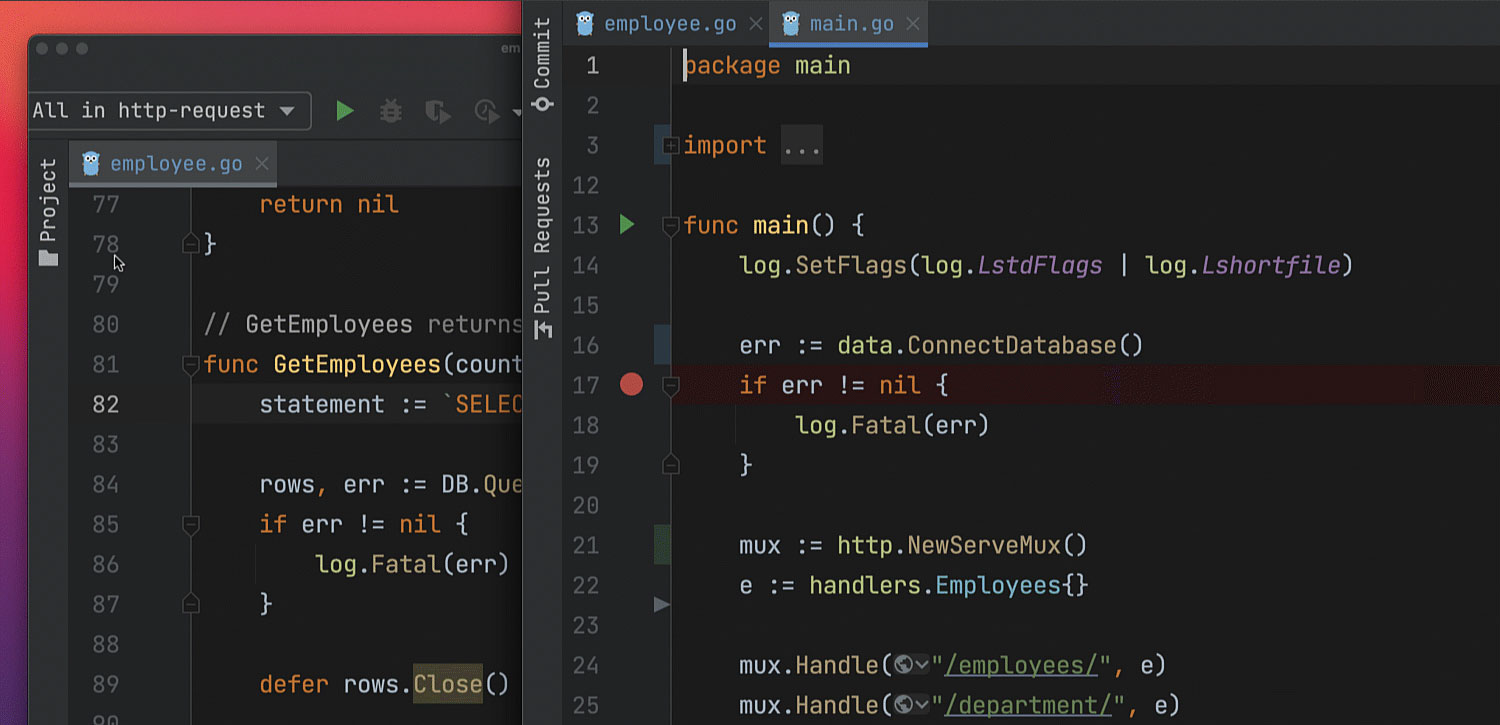
Task: Click line number 82 in employee.go
Action: 105,404
